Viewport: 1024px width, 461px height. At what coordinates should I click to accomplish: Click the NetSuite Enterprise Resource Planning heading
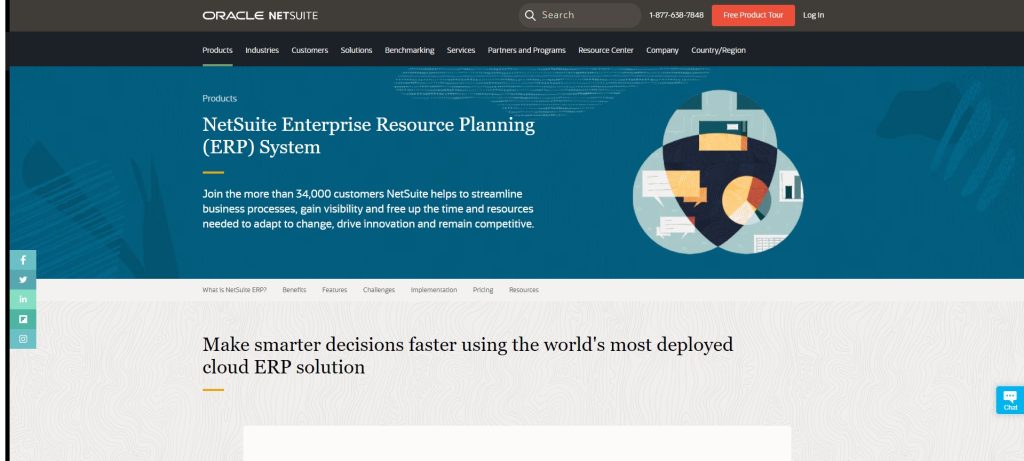[368, 135]
